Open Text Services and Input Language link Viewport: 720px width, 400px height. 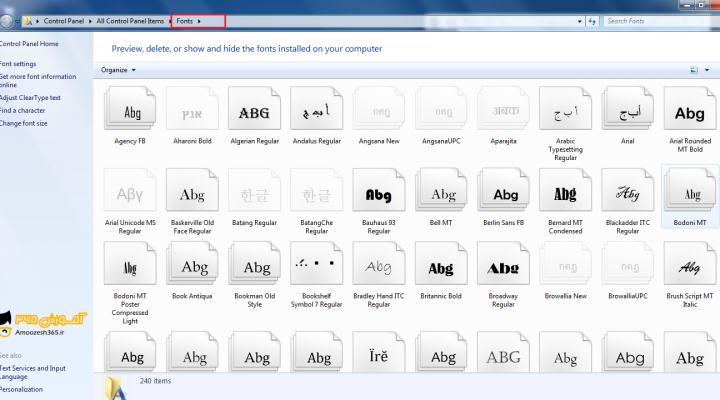(33, 372)
